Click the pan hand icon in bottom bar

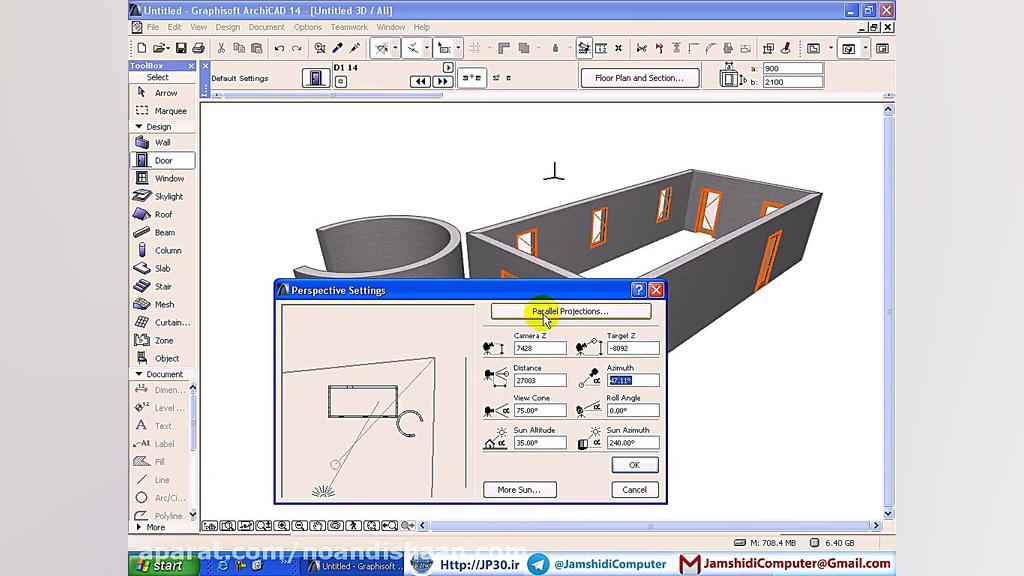pyautogui.click(x=317, y=526)
